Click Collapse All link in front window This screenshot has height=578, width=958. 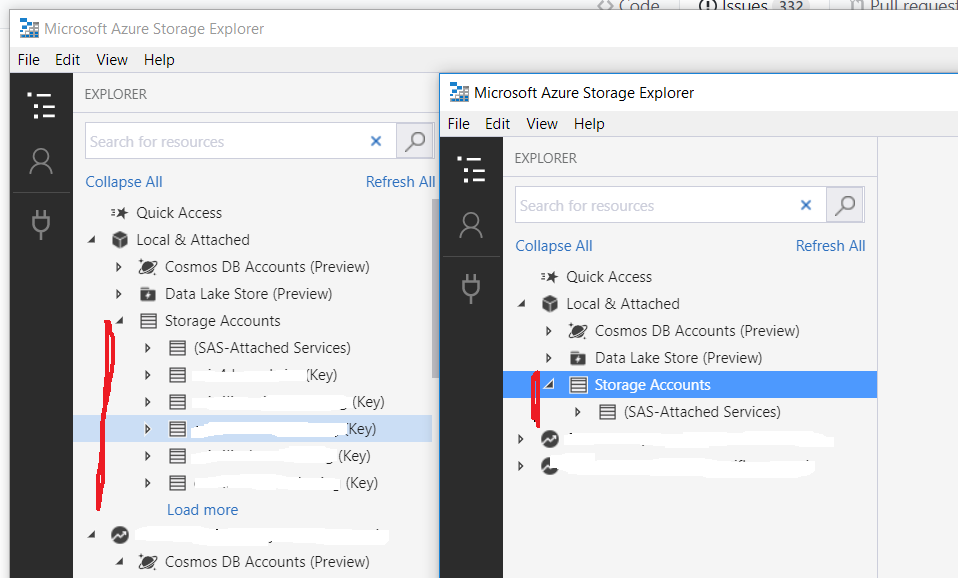[x=554, y=246]
